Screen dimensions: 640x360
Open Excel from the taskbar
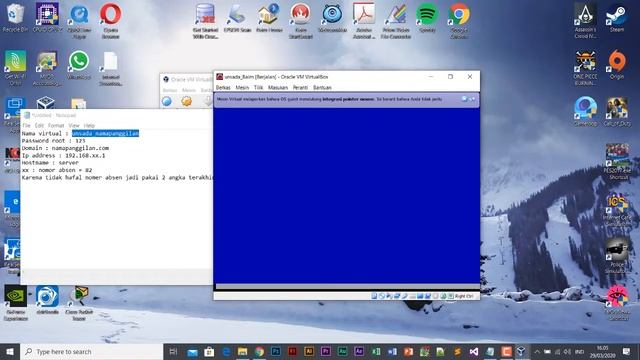pos(376,351)
